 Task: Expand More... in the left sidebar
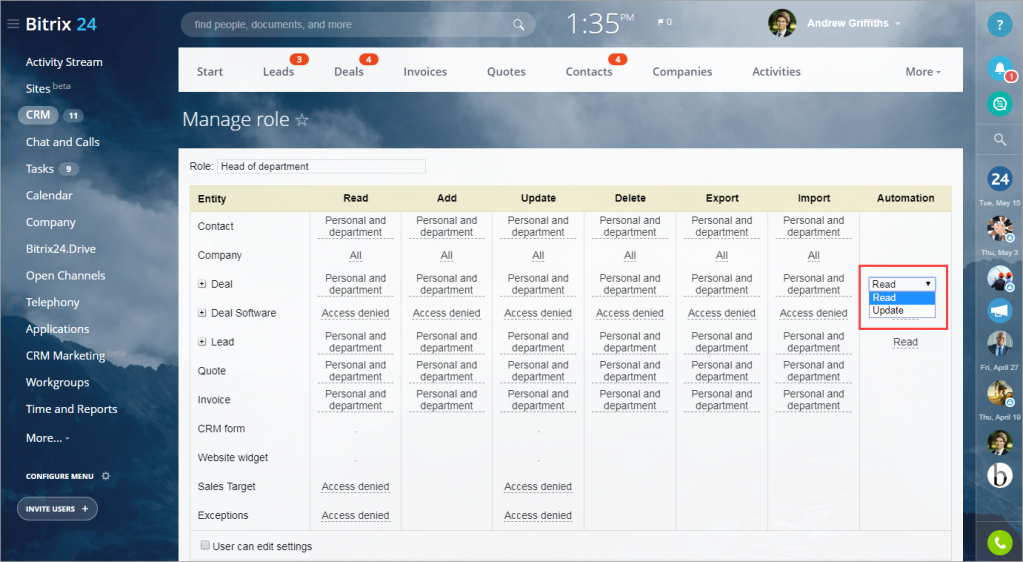[x=47, y=438]
